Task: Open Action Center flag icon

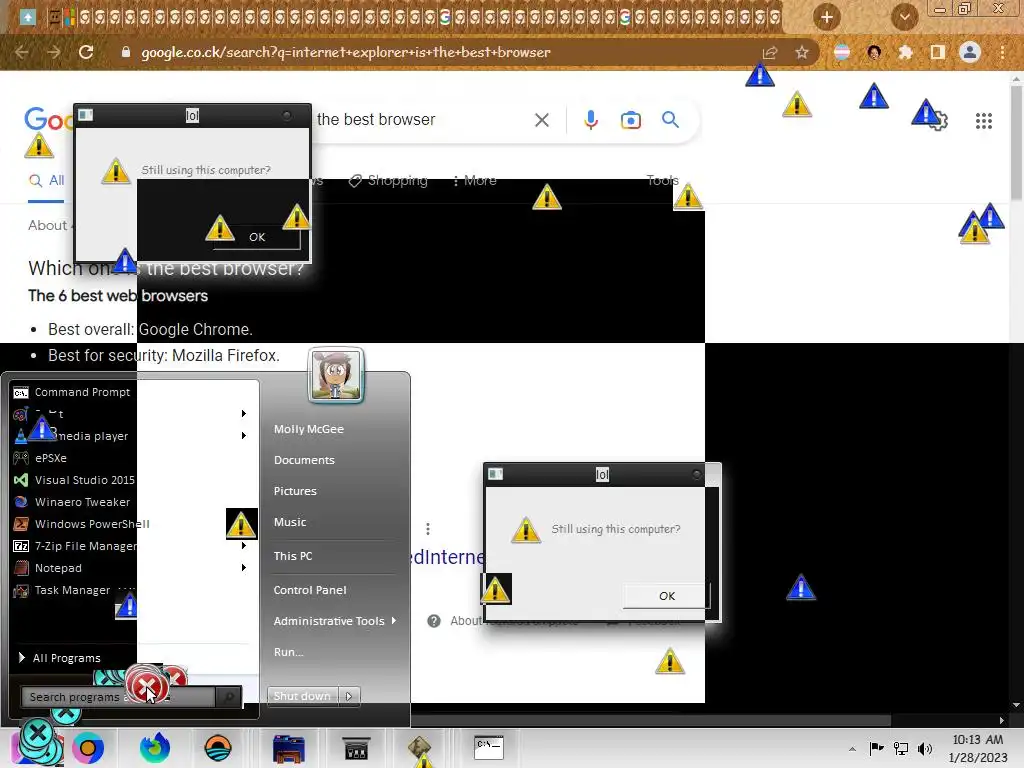Action: [876, 748]
